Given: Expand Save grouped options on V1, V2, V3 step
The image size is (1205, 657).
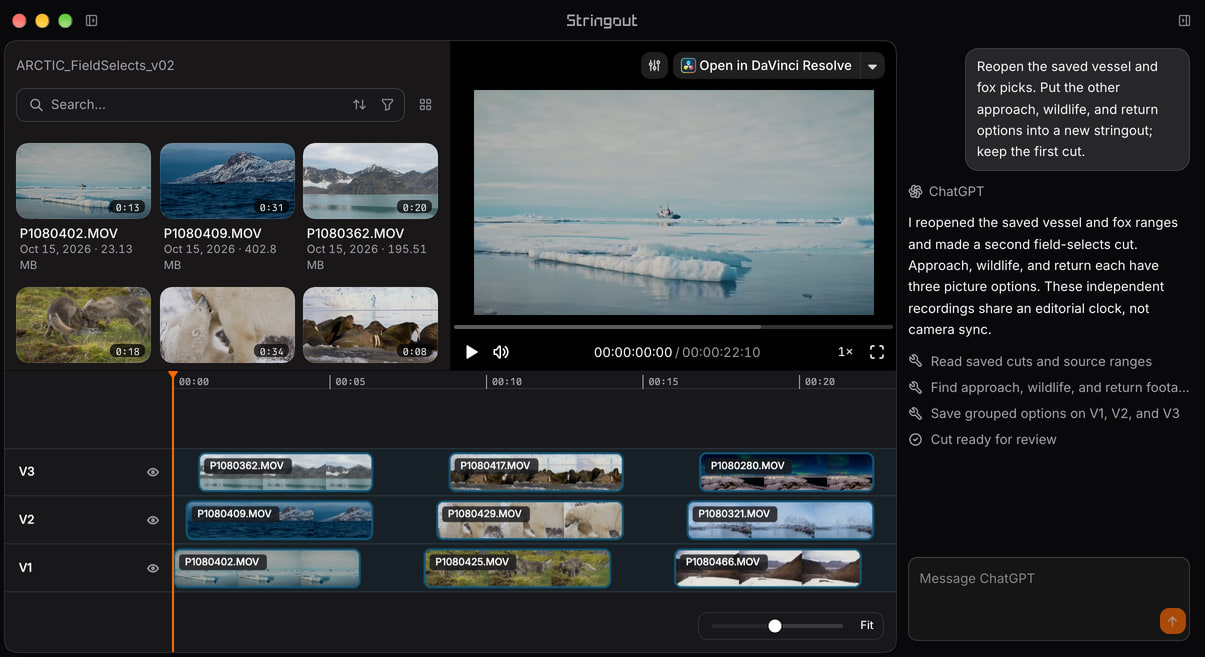Looking at the screenshot, I should point(1044,414).
